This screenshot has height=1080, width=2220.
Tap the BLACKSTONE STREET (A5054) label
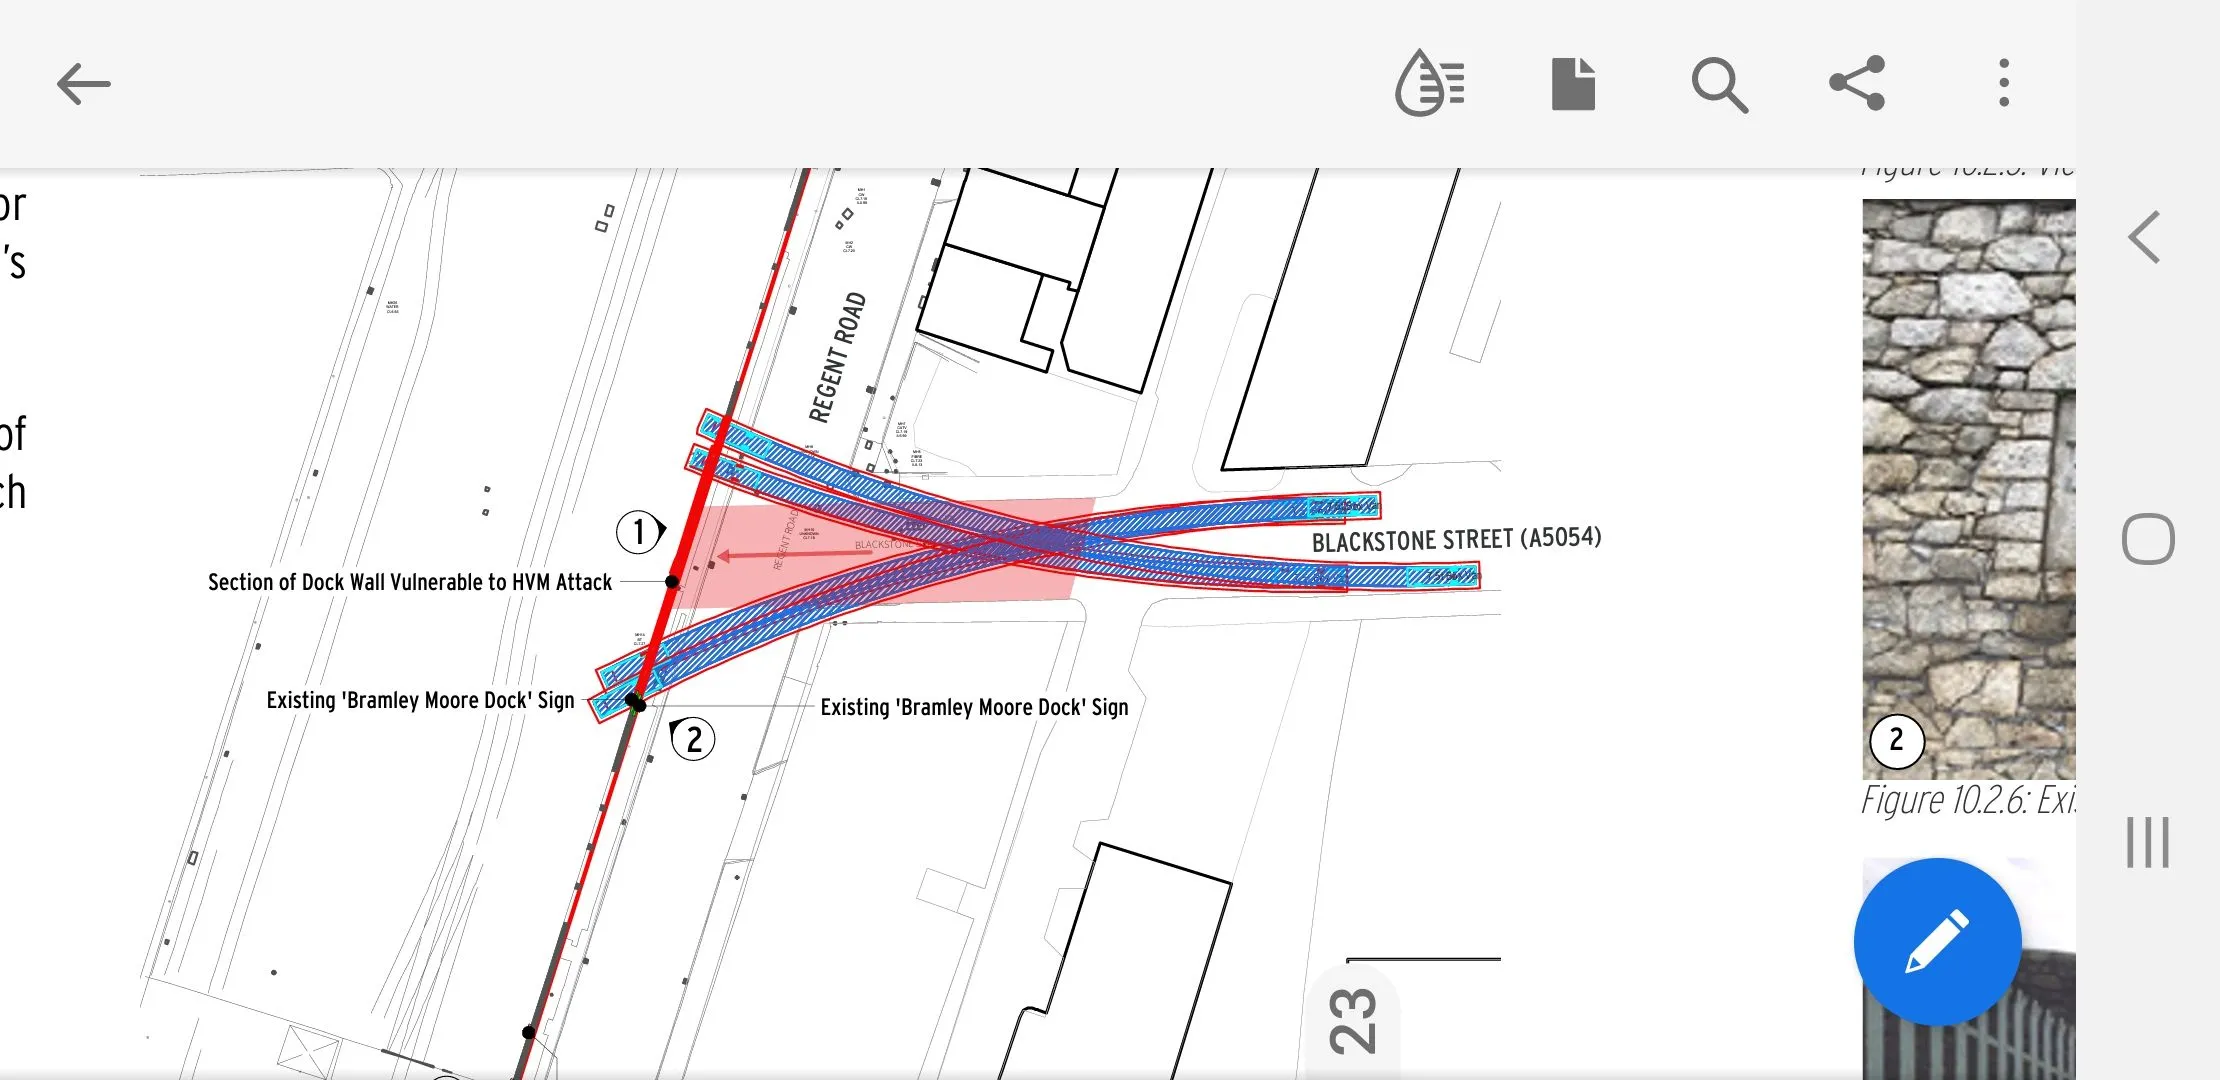(x=1456, y=540)
